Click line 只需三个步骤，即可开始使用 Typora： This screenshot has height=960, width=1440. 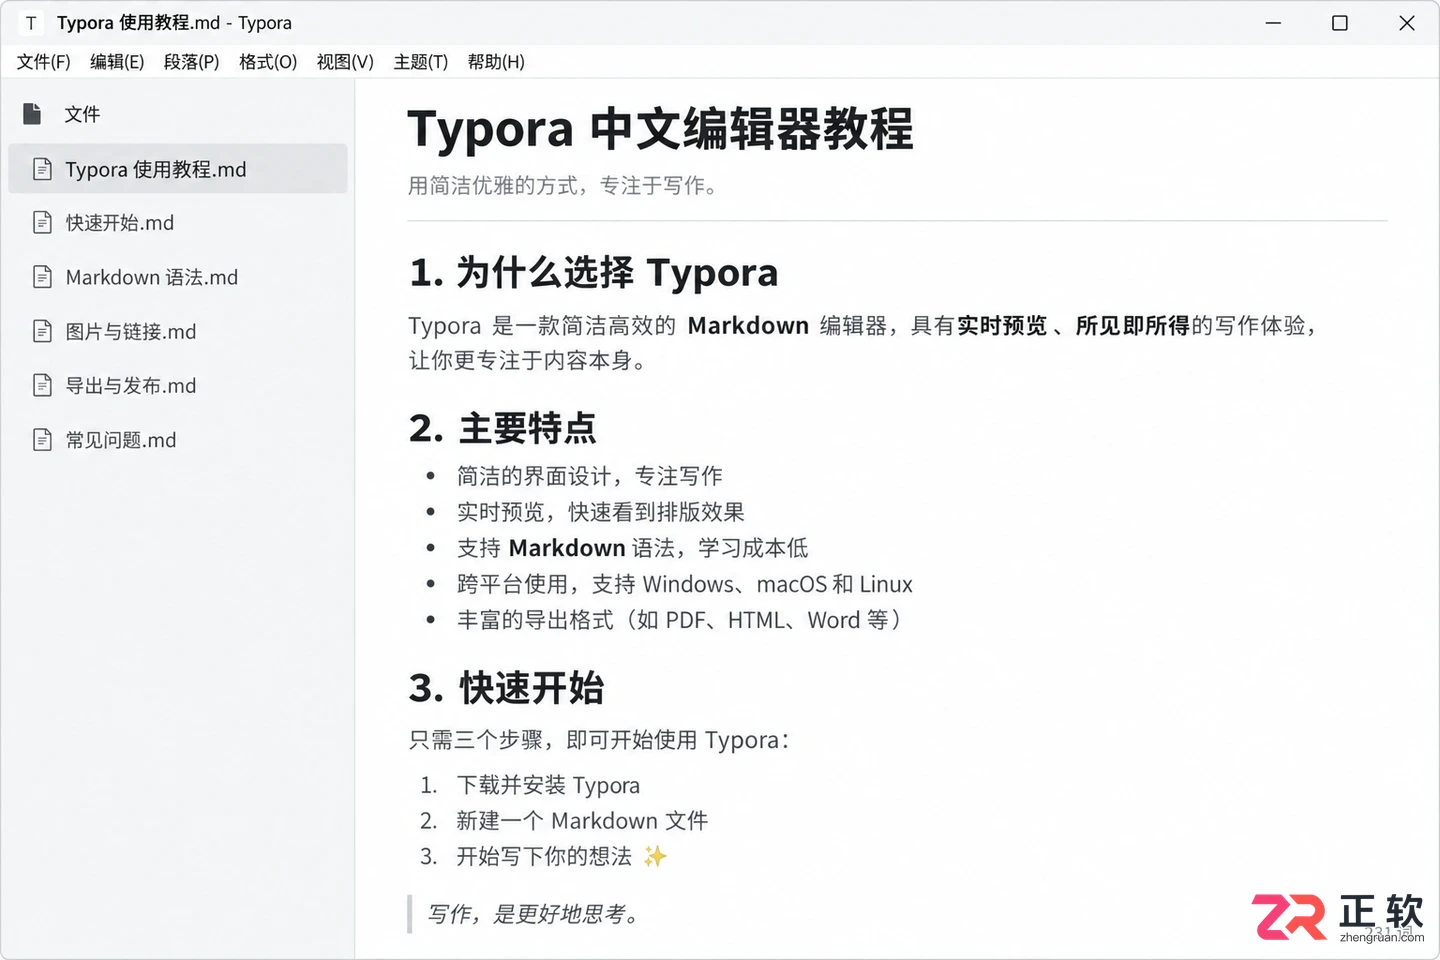tap(598, 740)
